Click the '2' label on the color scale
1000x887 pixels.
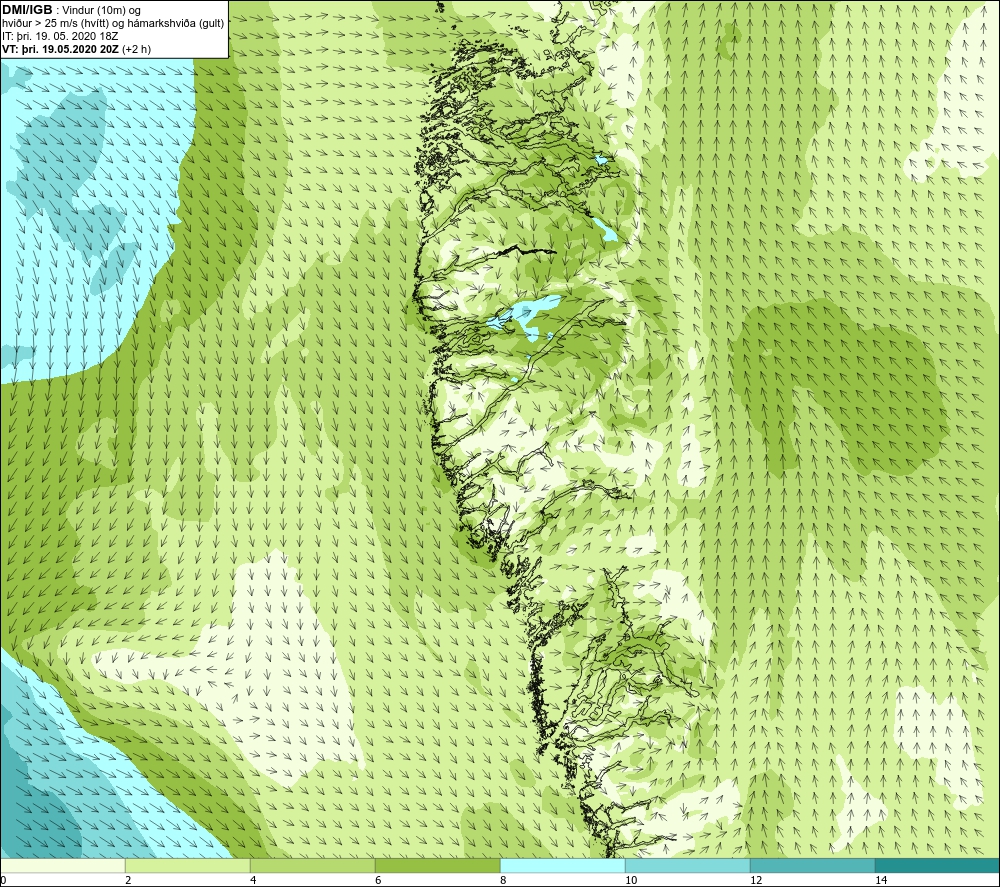coord(128,880)
